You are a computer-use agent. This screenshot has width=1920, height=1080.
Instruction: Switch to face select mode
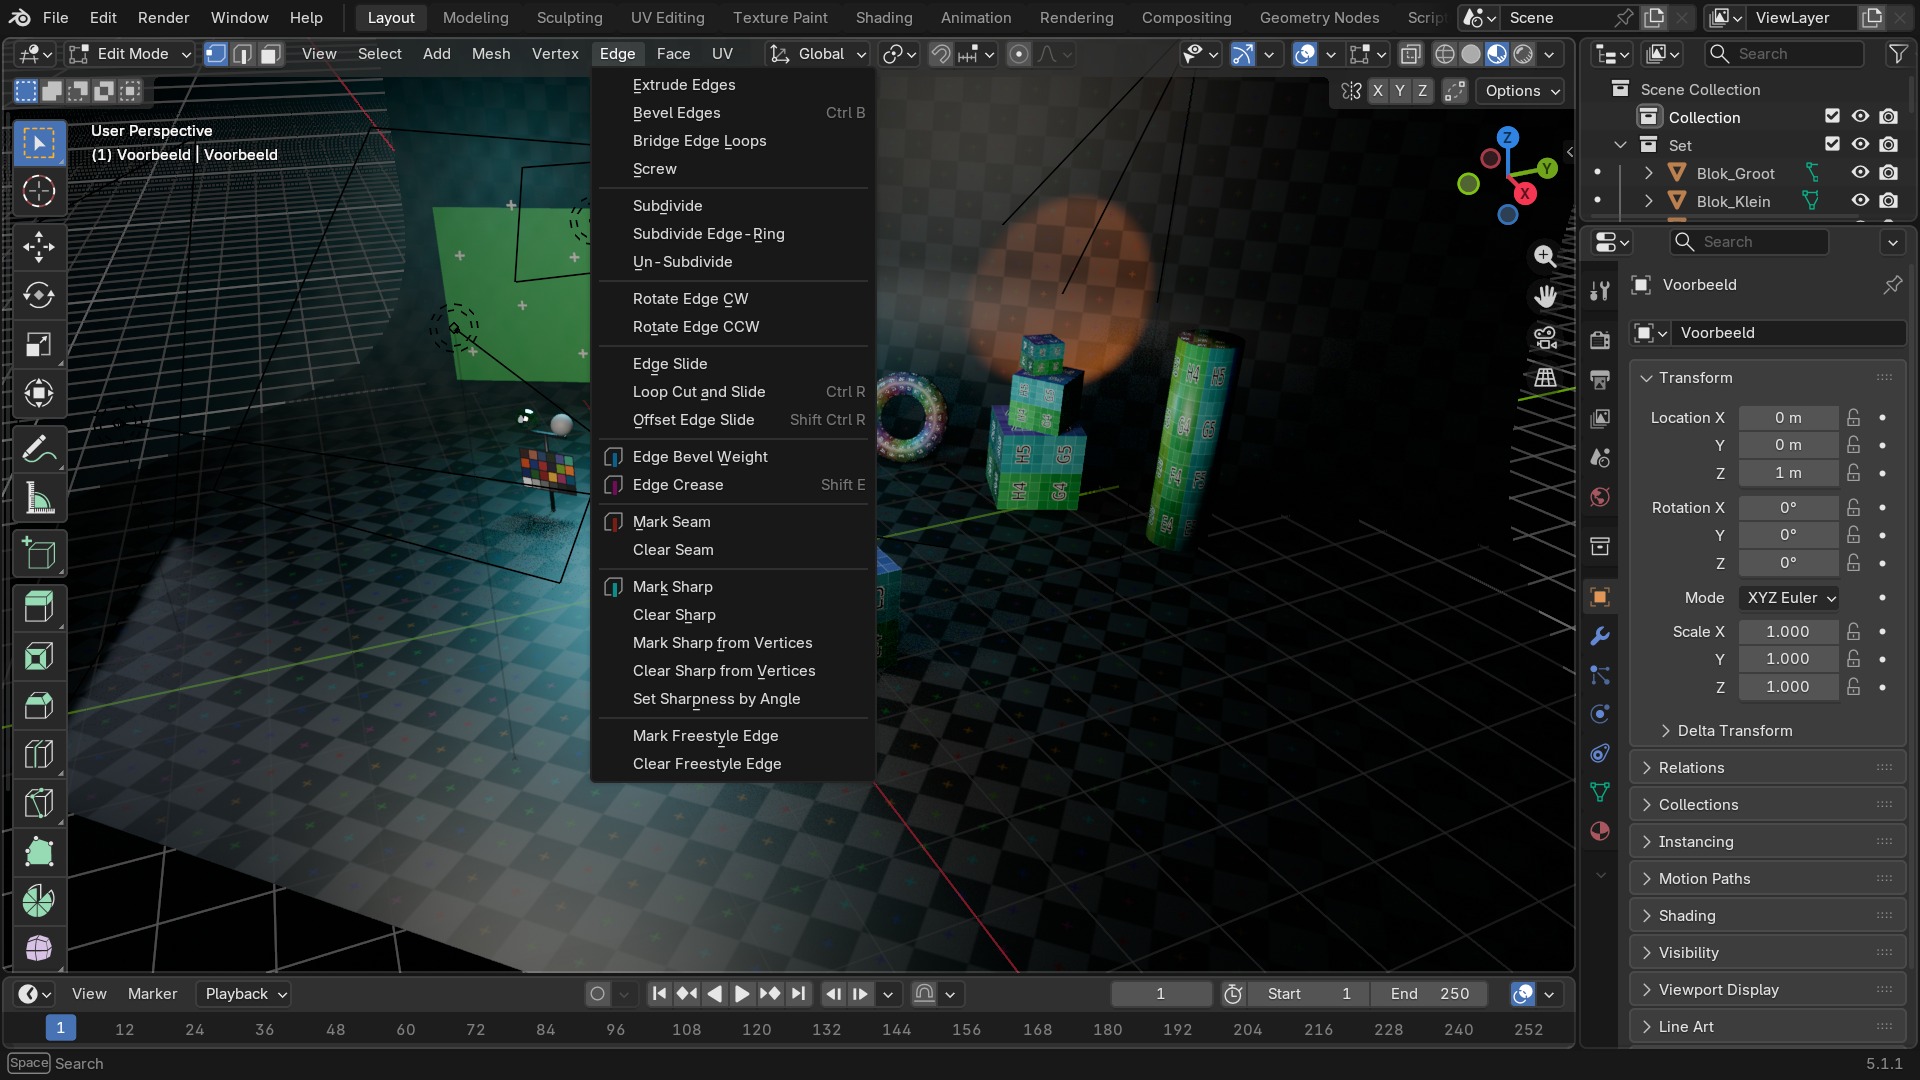pos(270,54)
